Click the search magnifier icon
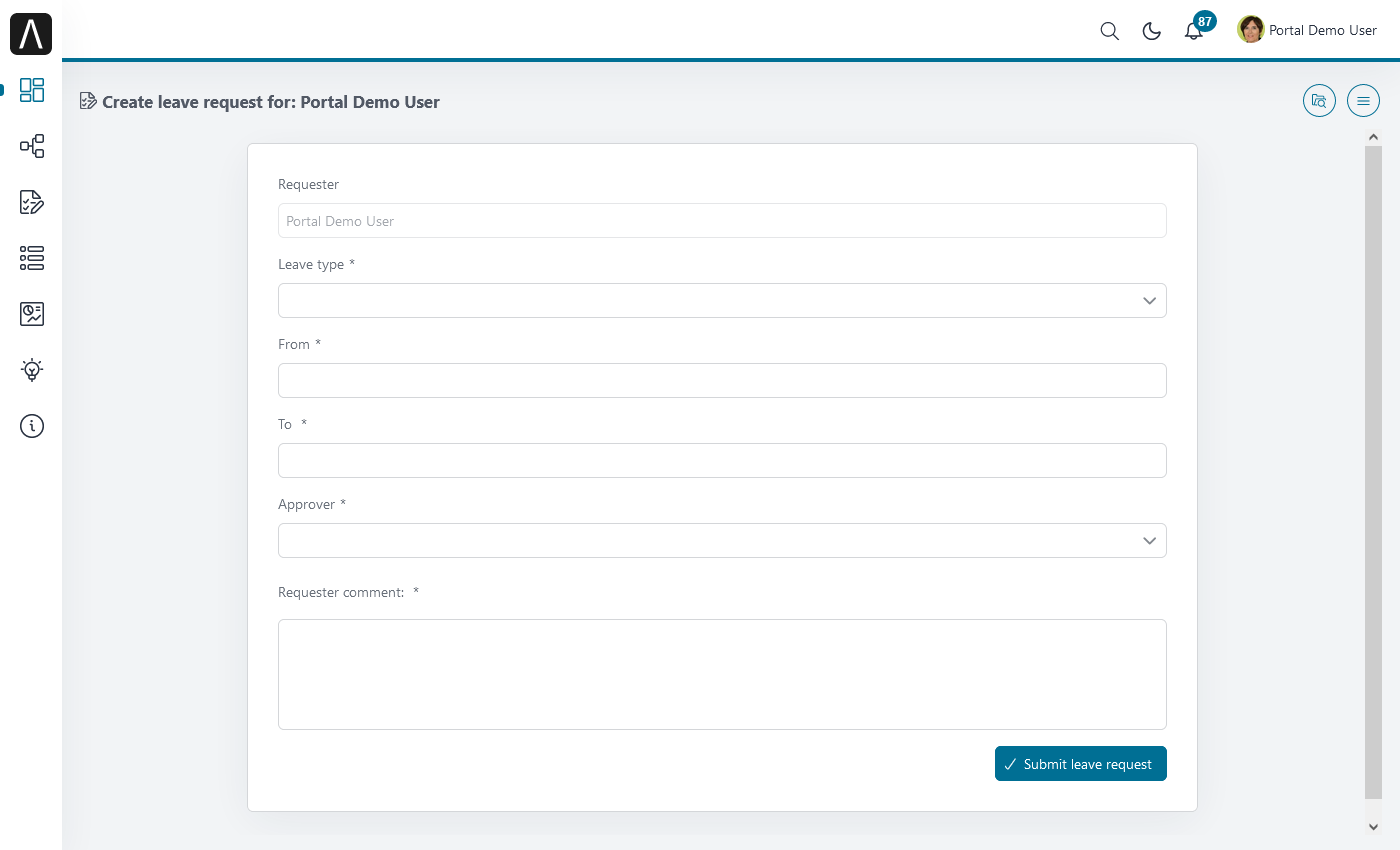 [1109, 31]
